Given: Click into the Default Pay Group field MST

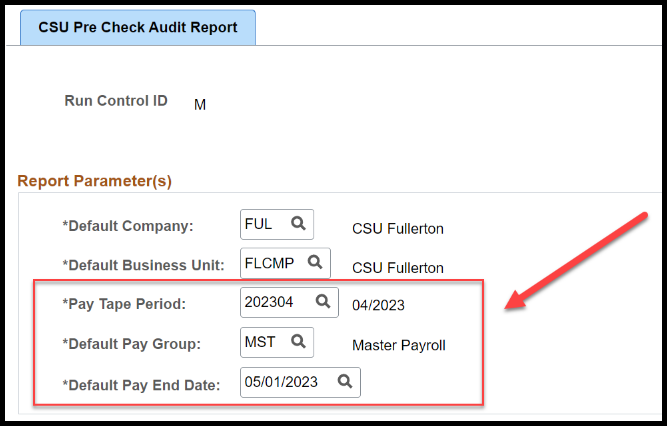Looking at the screenshot, I should (x=277, y=342).
